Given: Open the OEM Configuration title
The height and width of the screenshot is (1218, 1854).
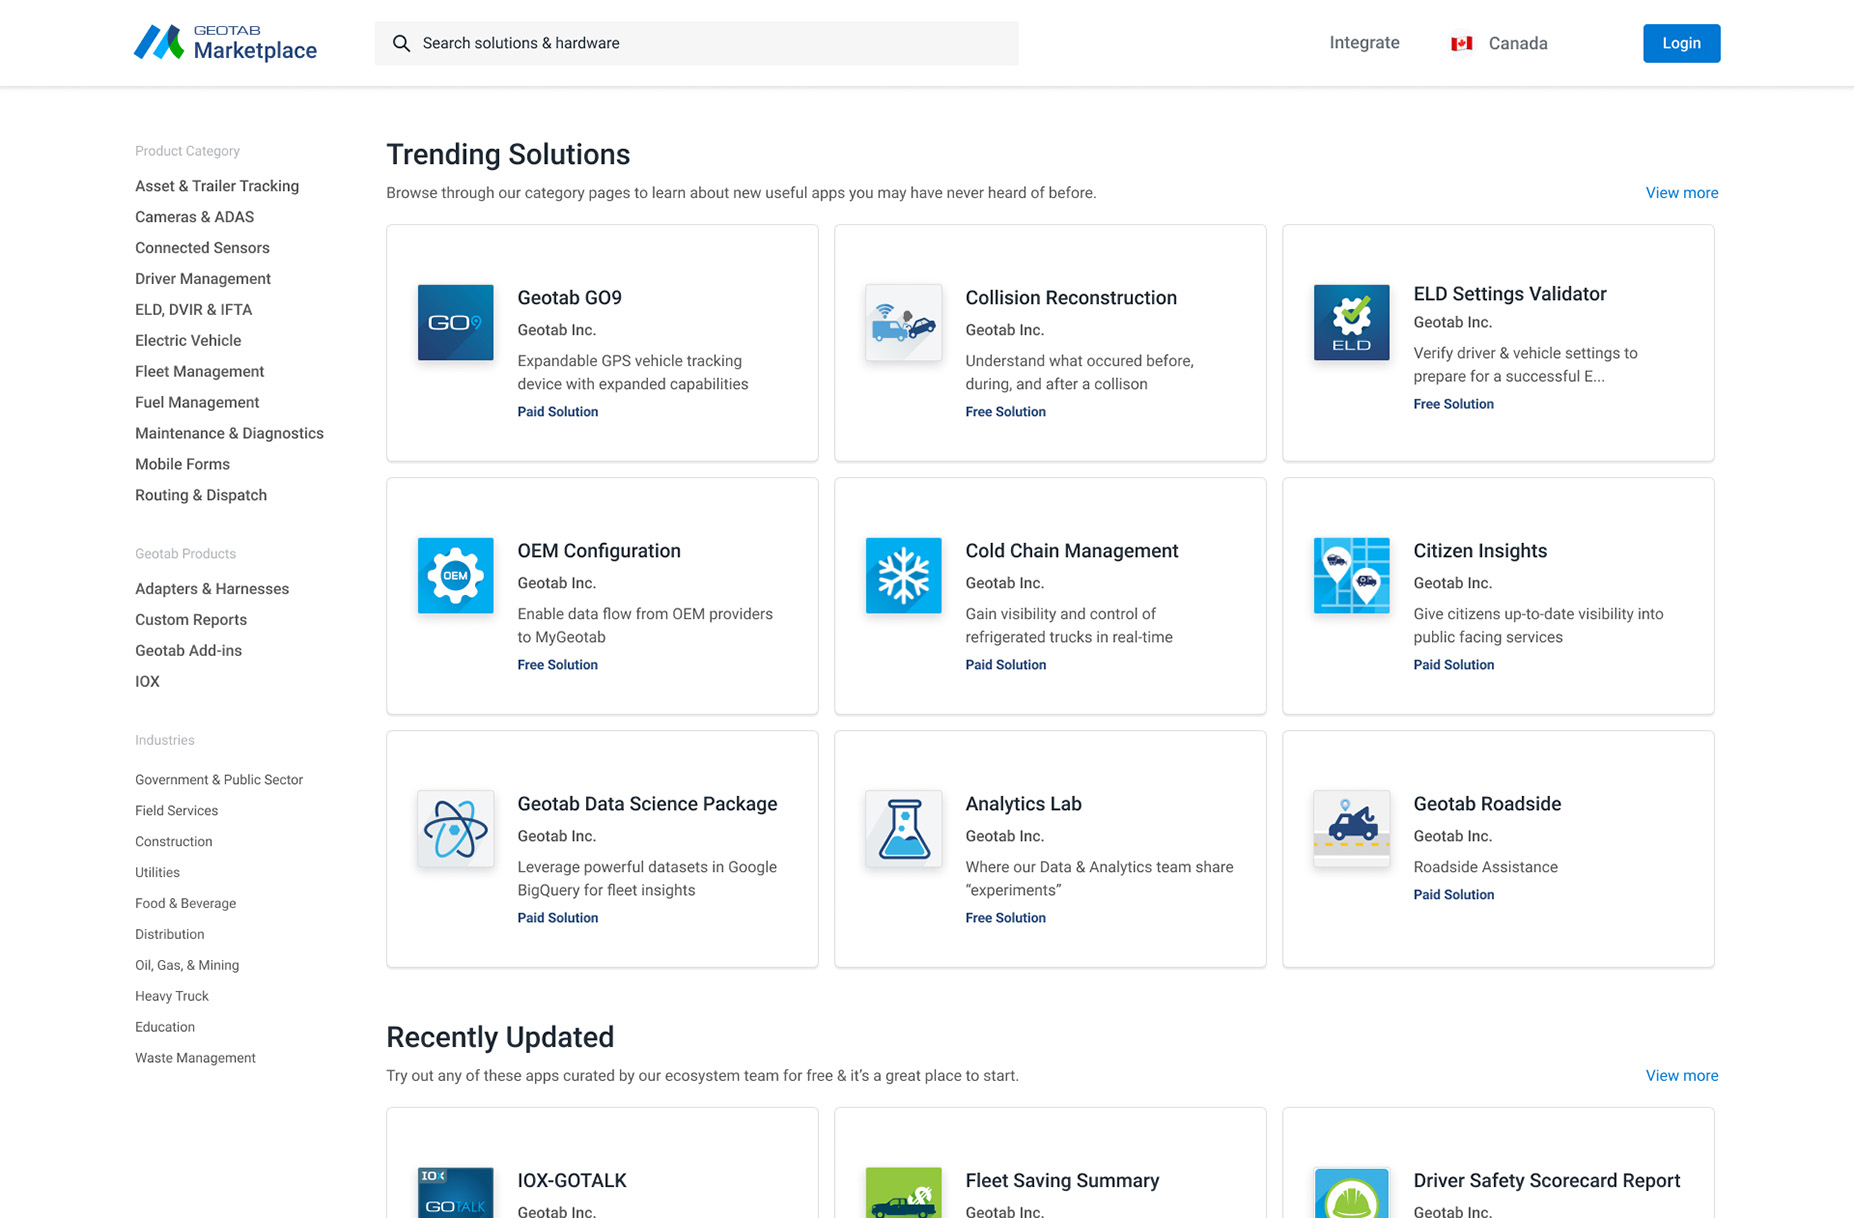Looking at the screenshot, I should (x=599, y=551).
